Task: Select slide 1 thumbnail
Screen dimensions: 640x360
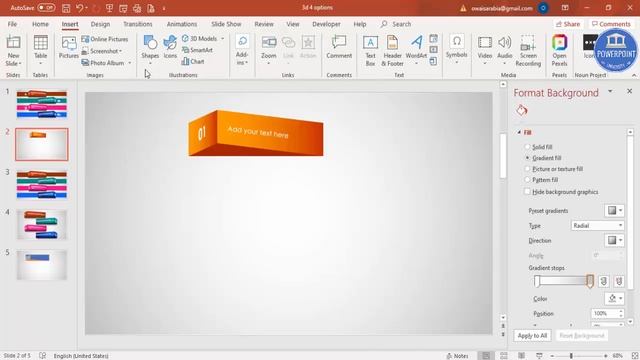Action: 42,104
